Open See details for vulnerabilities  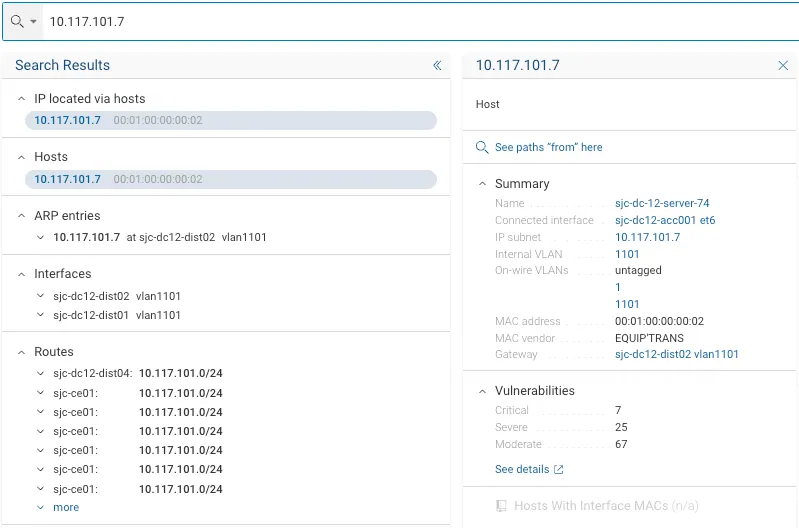pos(522,469)
